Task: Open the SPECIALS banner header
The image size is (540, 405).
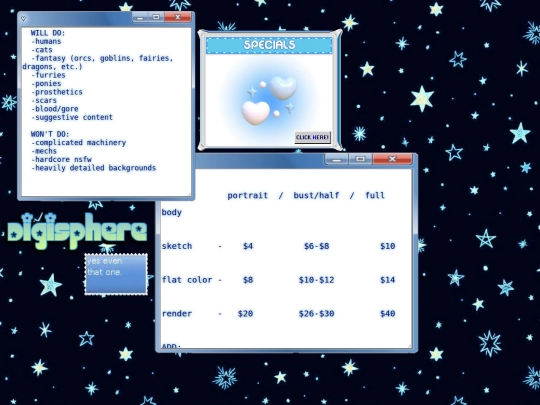Action: tap(269, 45)
